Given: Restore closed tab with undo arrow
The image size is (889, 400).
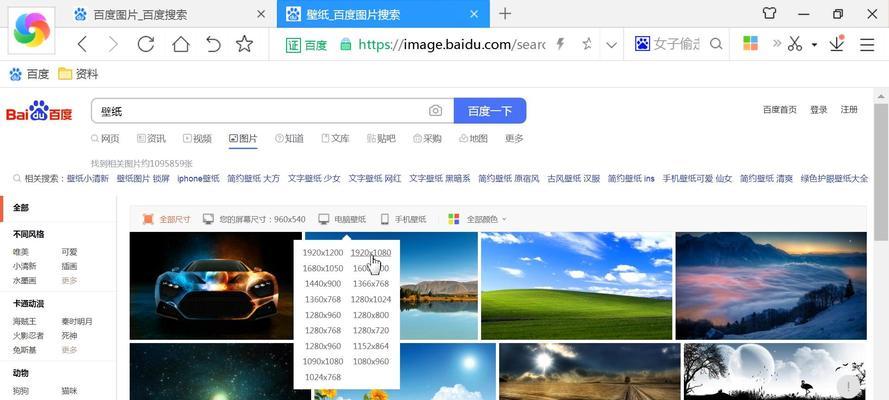Looking at the screenshot, I should pos(213,44).
